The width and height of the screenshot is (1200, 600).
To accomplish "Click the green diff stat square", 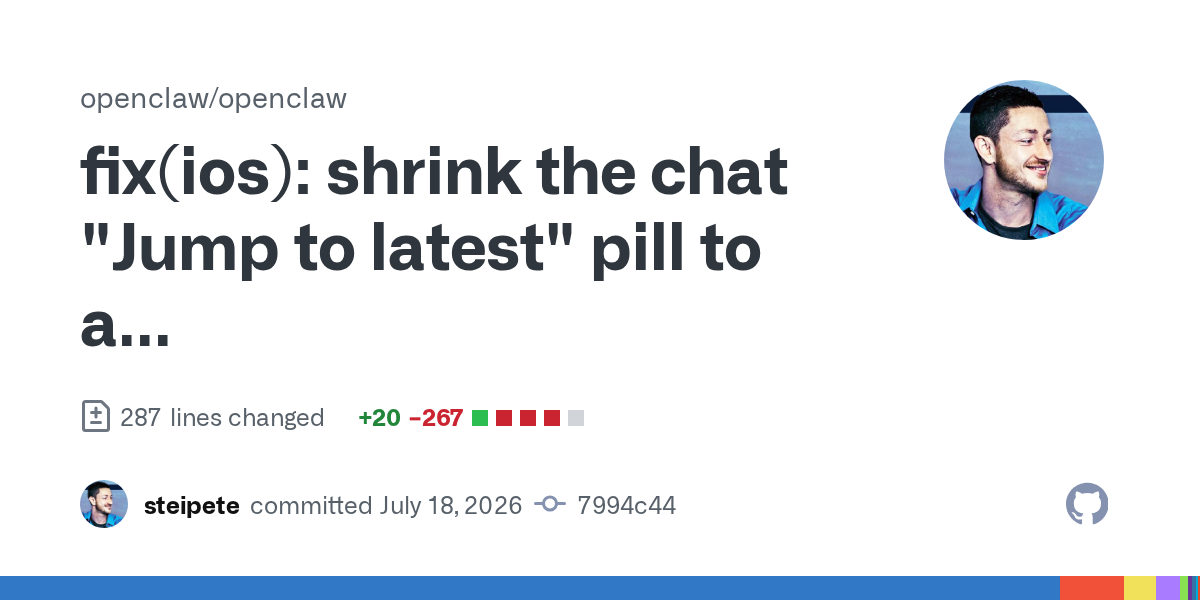I will (x=480, y=418).
